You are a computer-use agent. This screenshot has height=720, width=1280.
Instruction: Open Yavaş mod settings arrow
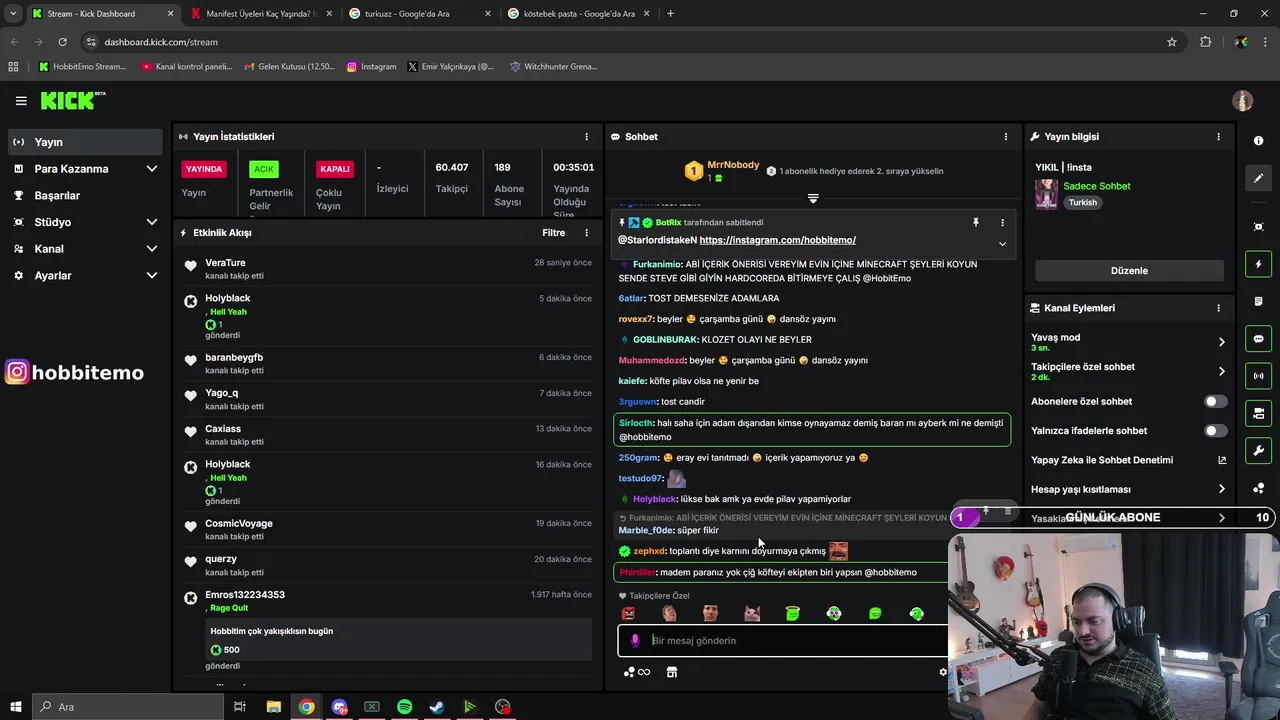coord(1221,342)
